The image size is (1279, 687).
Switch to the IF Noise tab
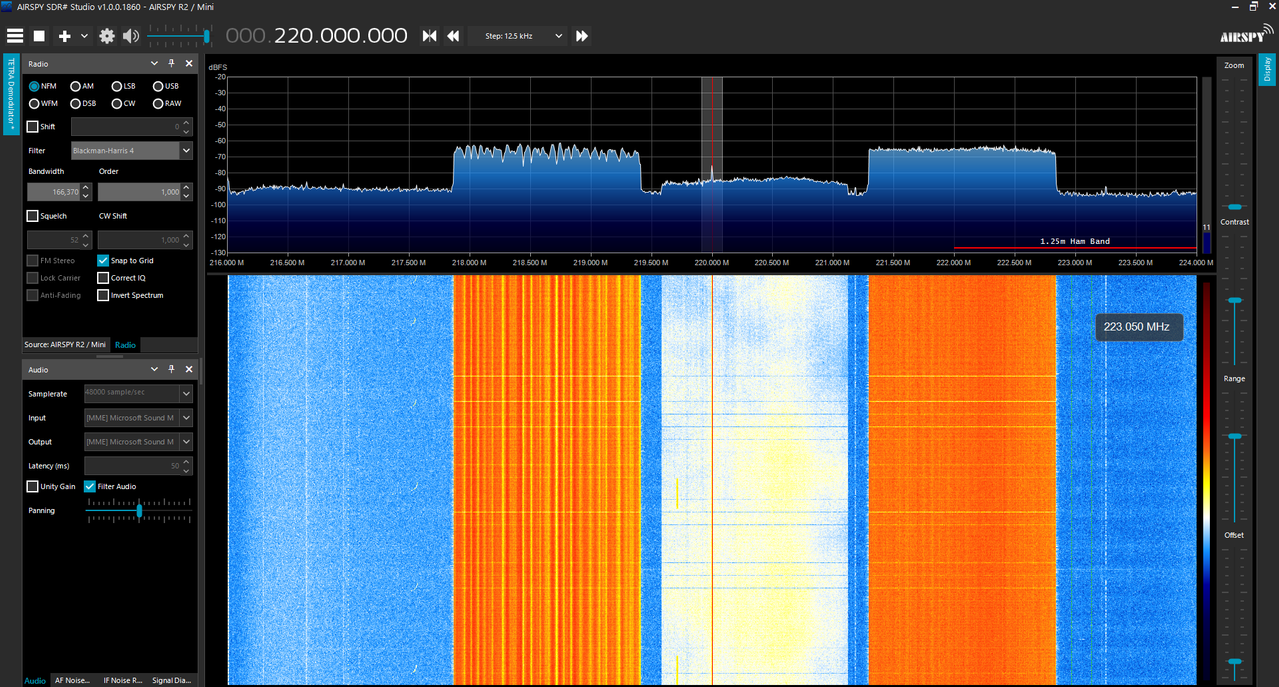click(122, 680)
